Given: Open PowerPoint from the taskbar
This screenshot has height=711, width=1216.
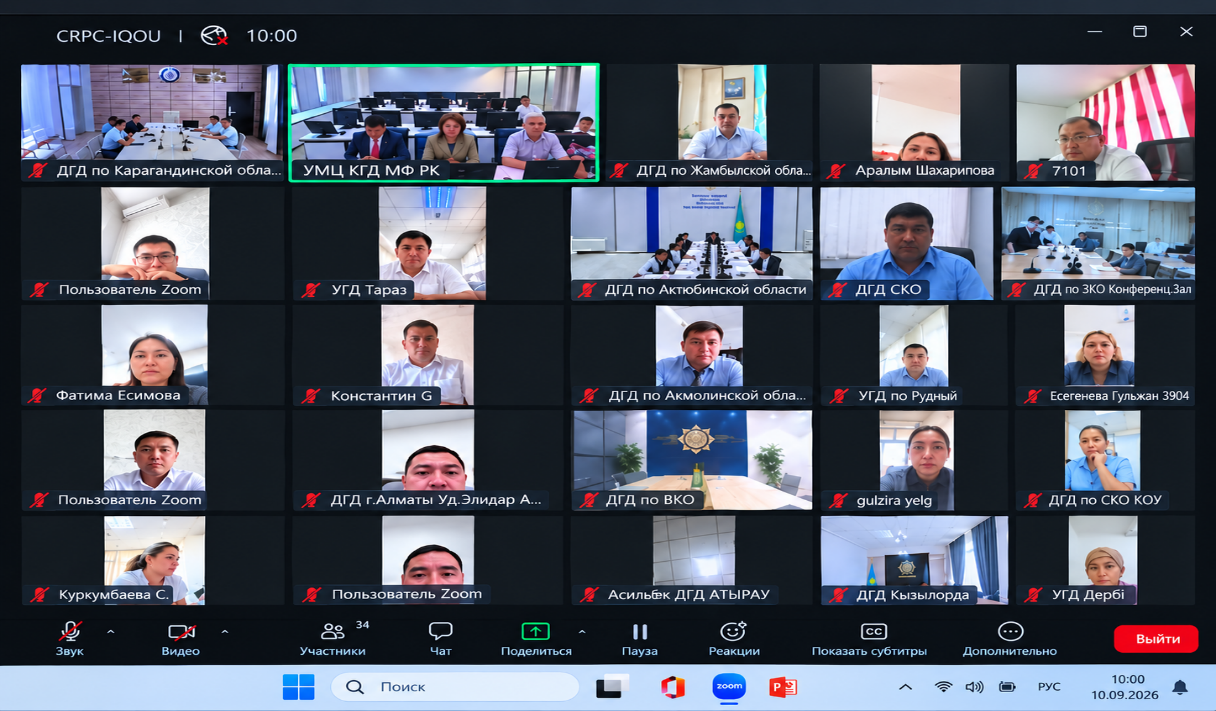Looking at the screenshot, I should coord(783,687).
